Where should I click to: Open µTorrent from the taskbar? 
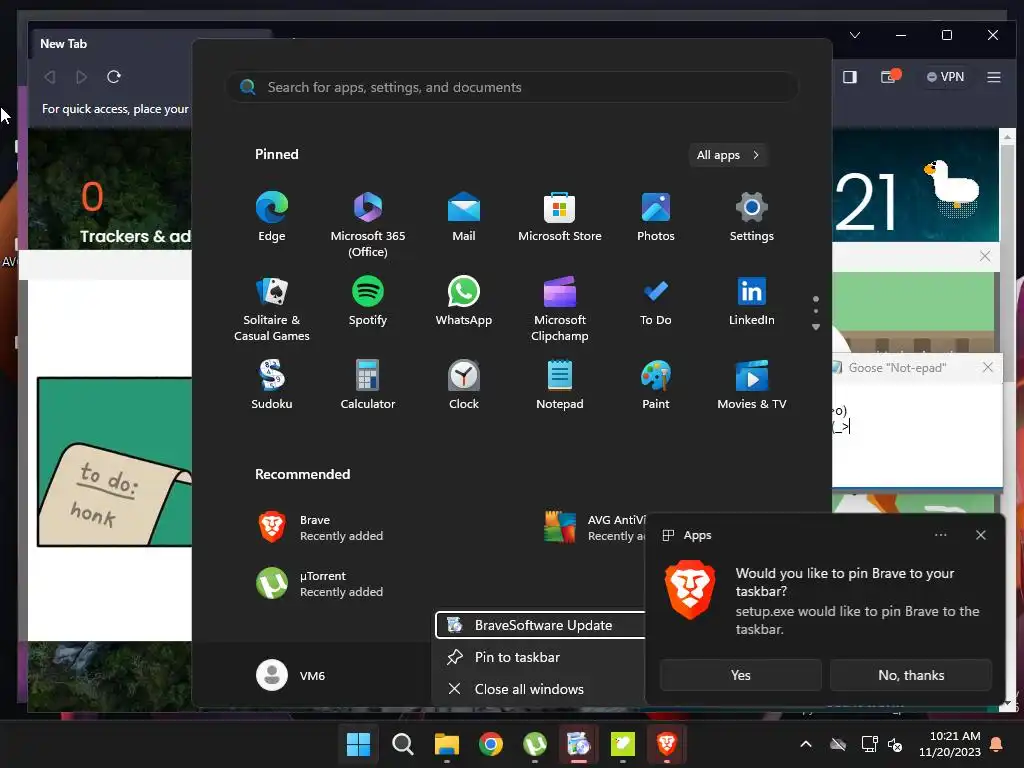pyautogui.click(x=535, y=744)
